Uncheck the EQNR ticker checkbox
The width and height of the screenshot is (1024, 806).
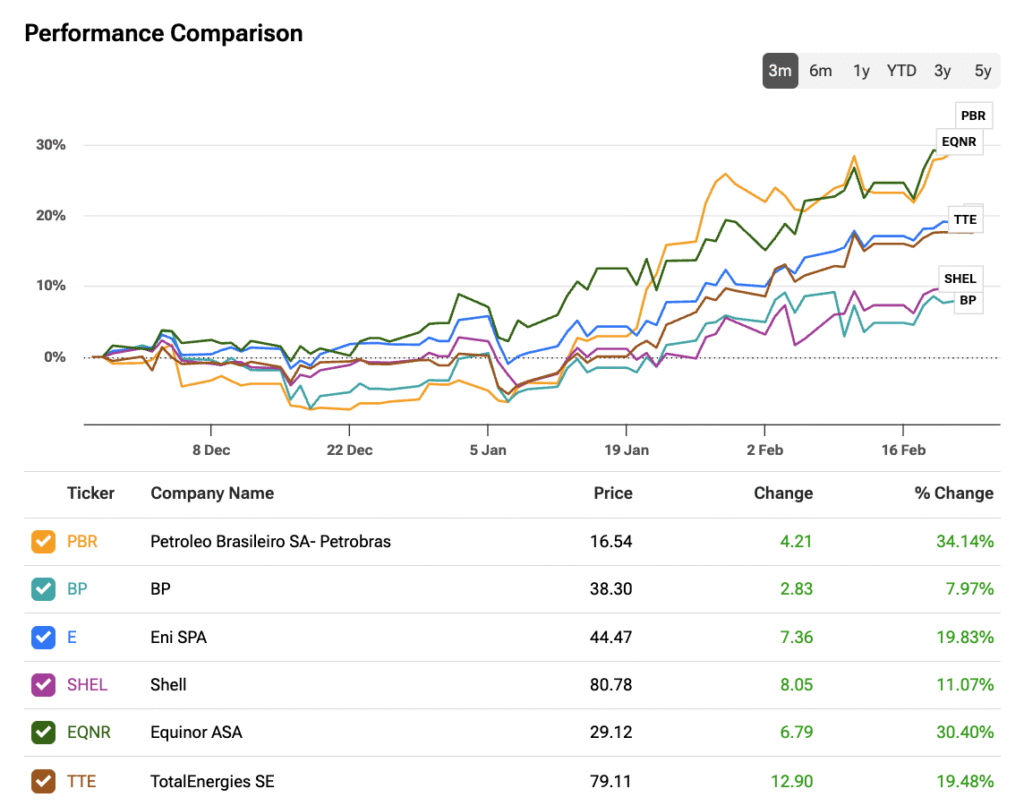coord(43,733)
